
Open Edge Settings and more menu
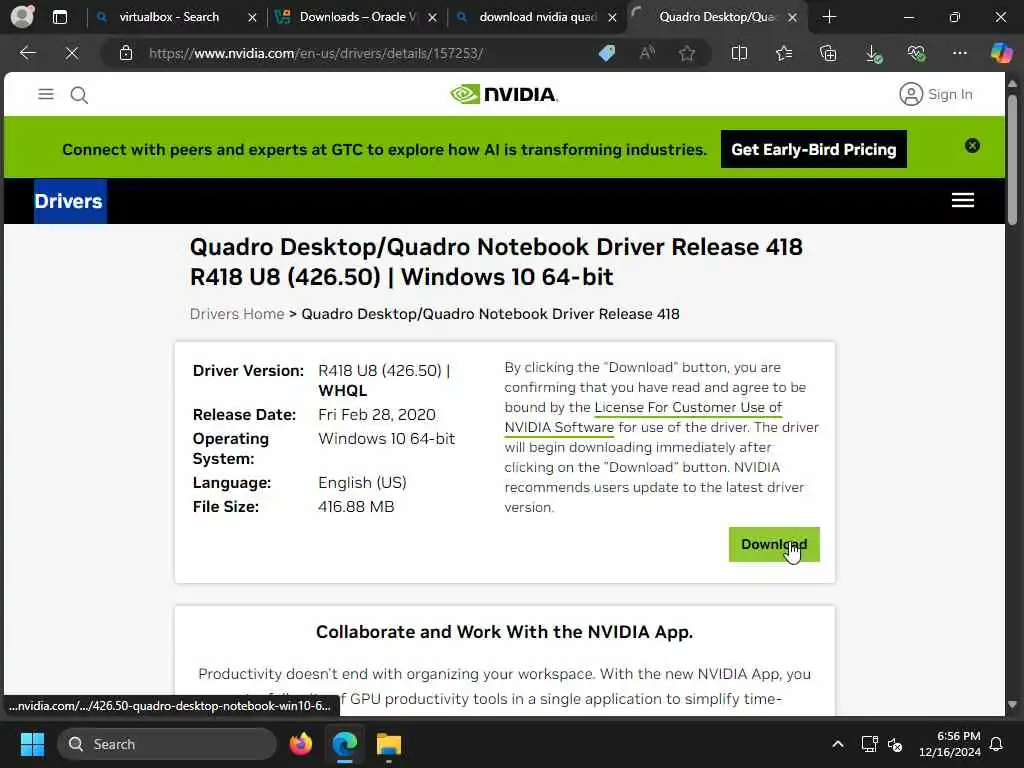coord(959,53)
